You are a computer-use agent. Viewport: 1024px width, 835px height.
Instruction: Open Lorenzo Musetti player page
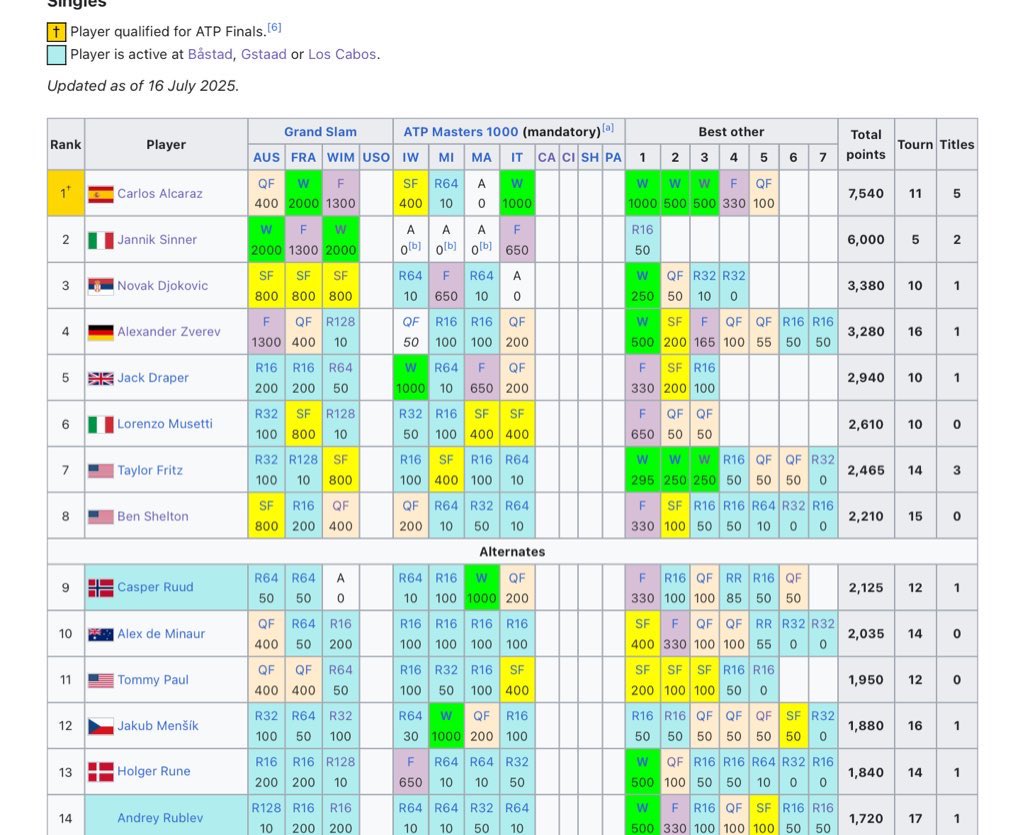[165, 424]
